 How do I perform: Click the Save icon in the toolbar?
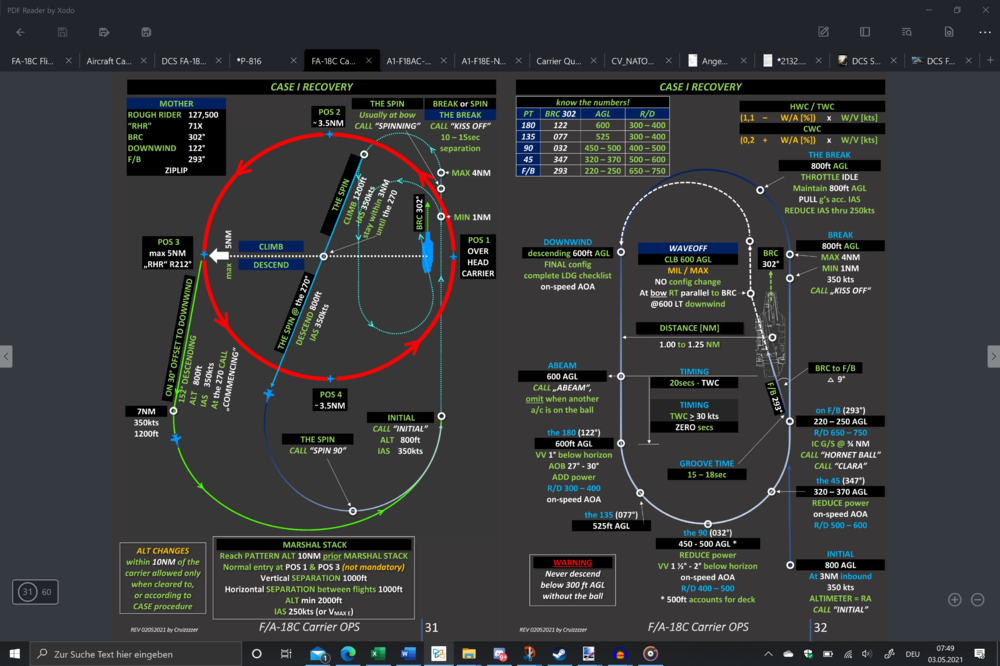[x=62, y=32]
